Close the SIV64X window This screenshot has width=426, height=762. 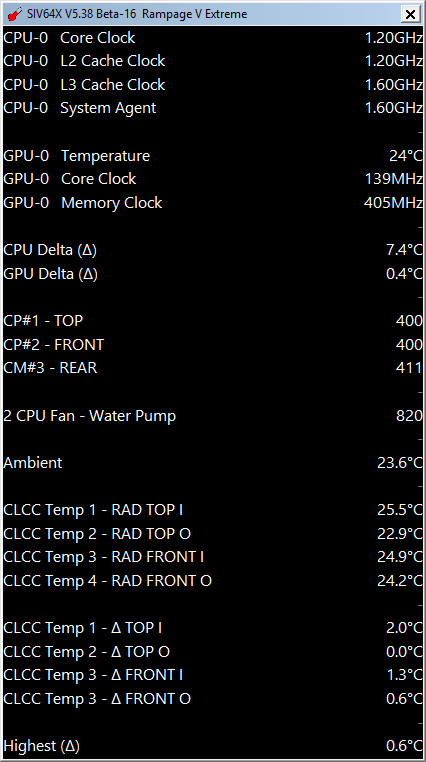pyautogui.click(x=410, y=15)
